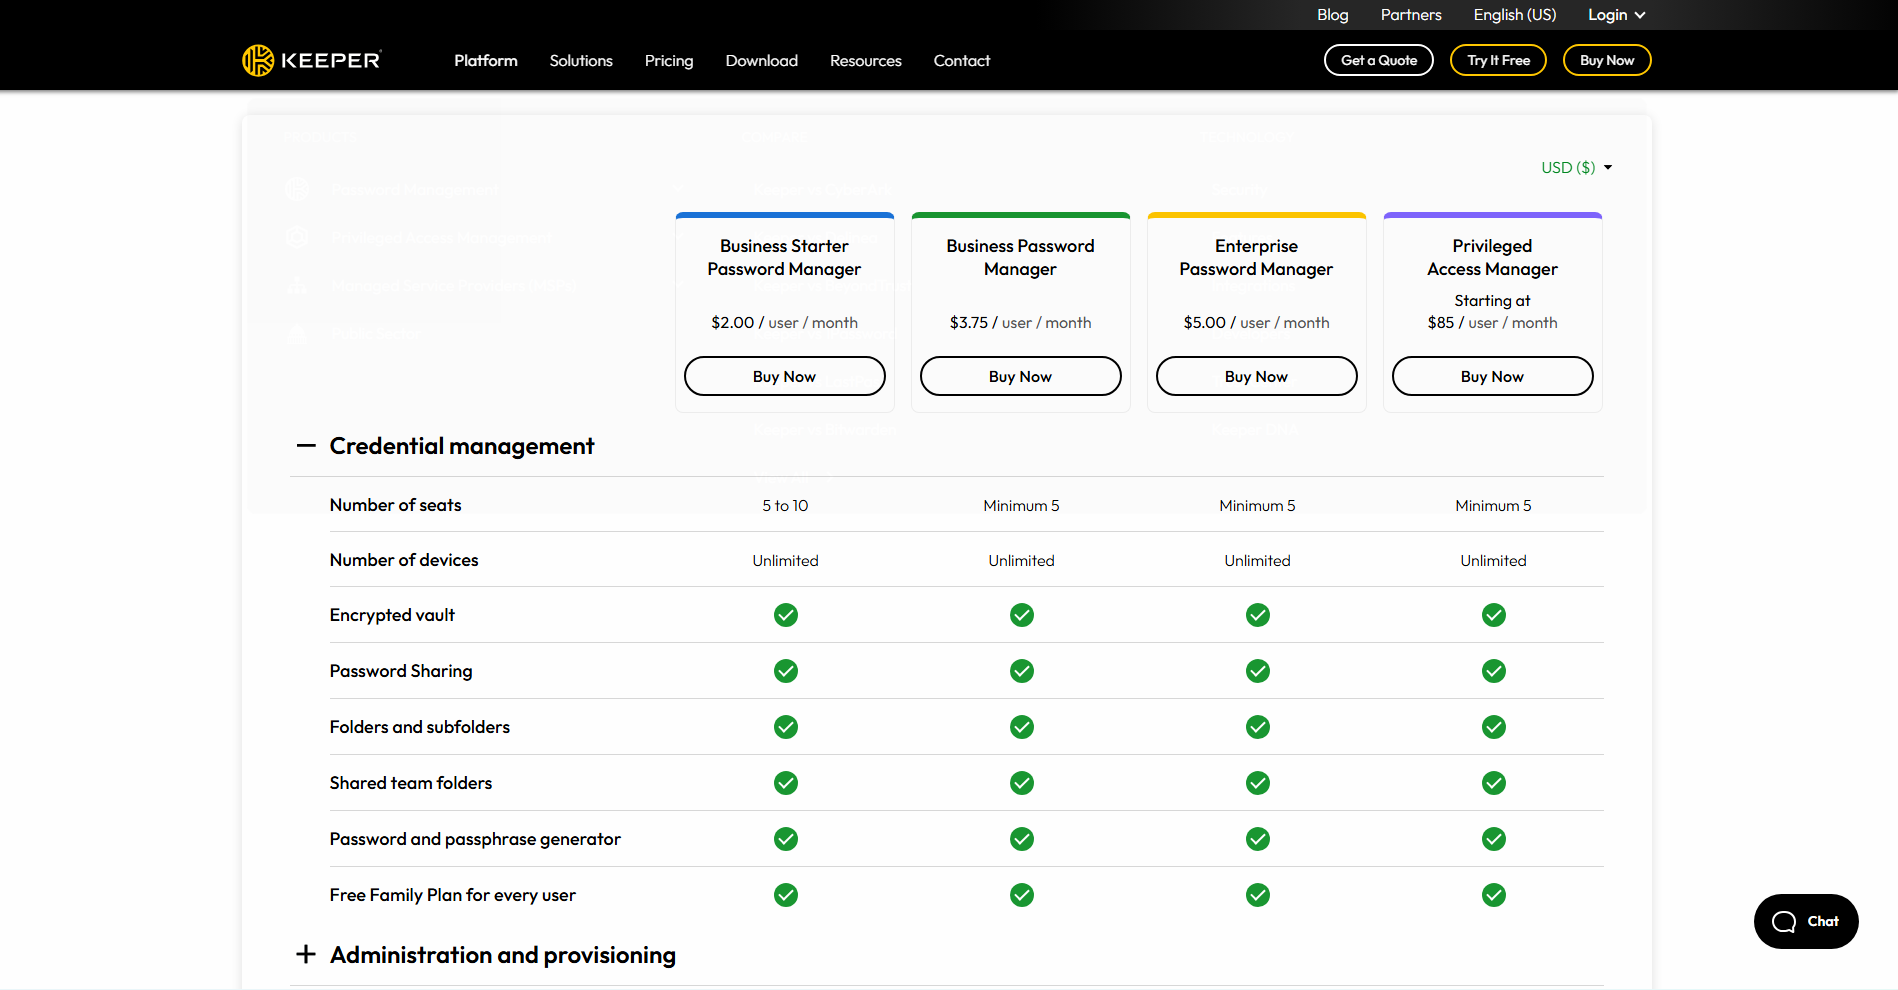Collapse the Credential management section
This screenshot has height=990, width=1898.
pos(306,446)
